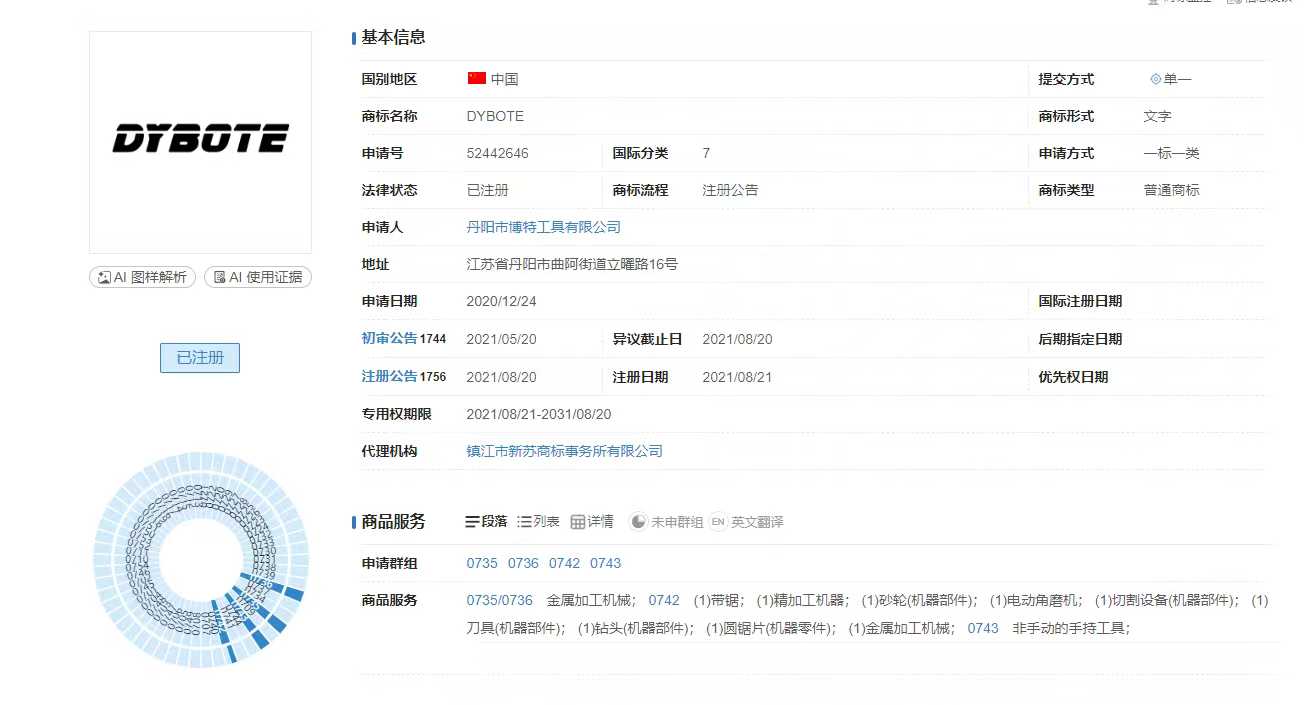Open 注册公告 registration announcement link
Viewport: 1304px width, 705px height.
[389, 377]
